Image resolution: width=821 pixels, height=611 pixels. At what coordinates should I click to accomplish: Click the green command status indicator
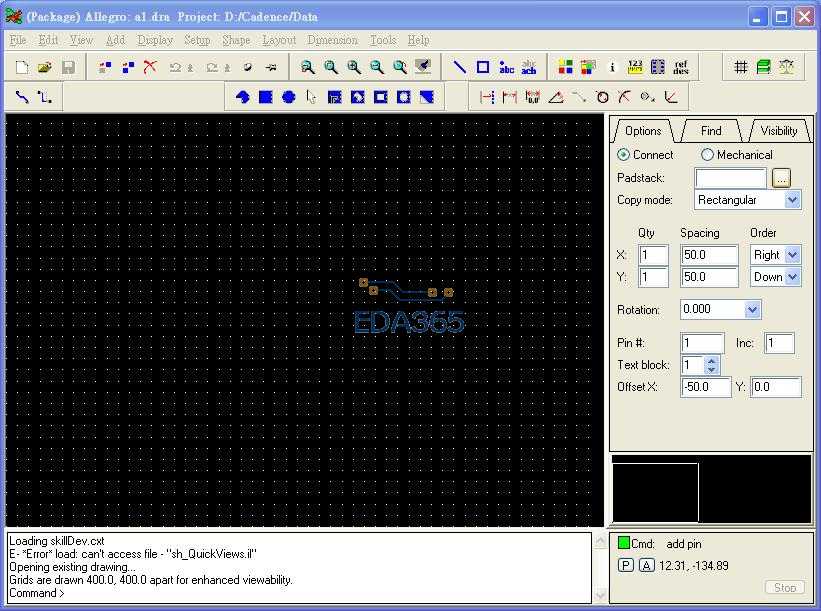[x=623, y=543]
